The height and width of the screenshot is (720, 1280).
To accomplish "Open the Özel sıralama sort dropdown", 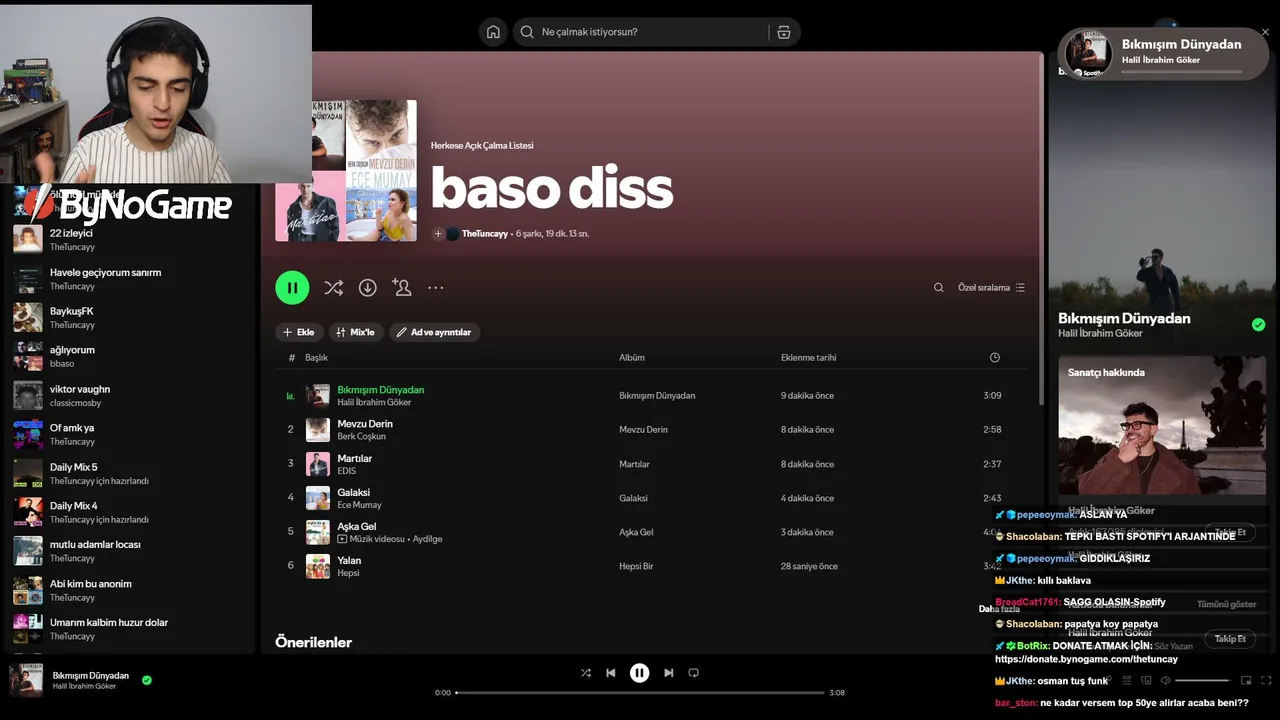I will click(x=992, y=288).
